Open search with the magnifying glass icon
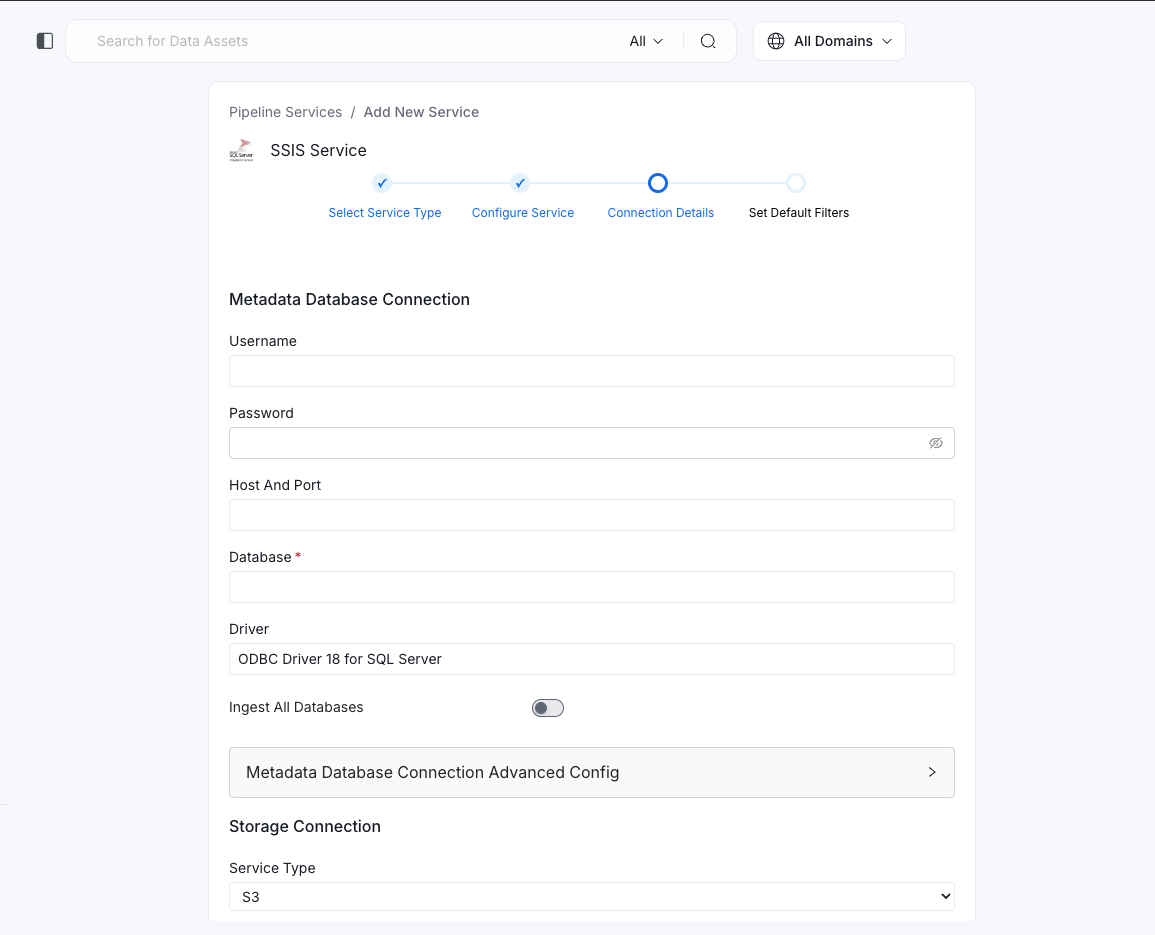1155x935 pixels. [708, 41]
